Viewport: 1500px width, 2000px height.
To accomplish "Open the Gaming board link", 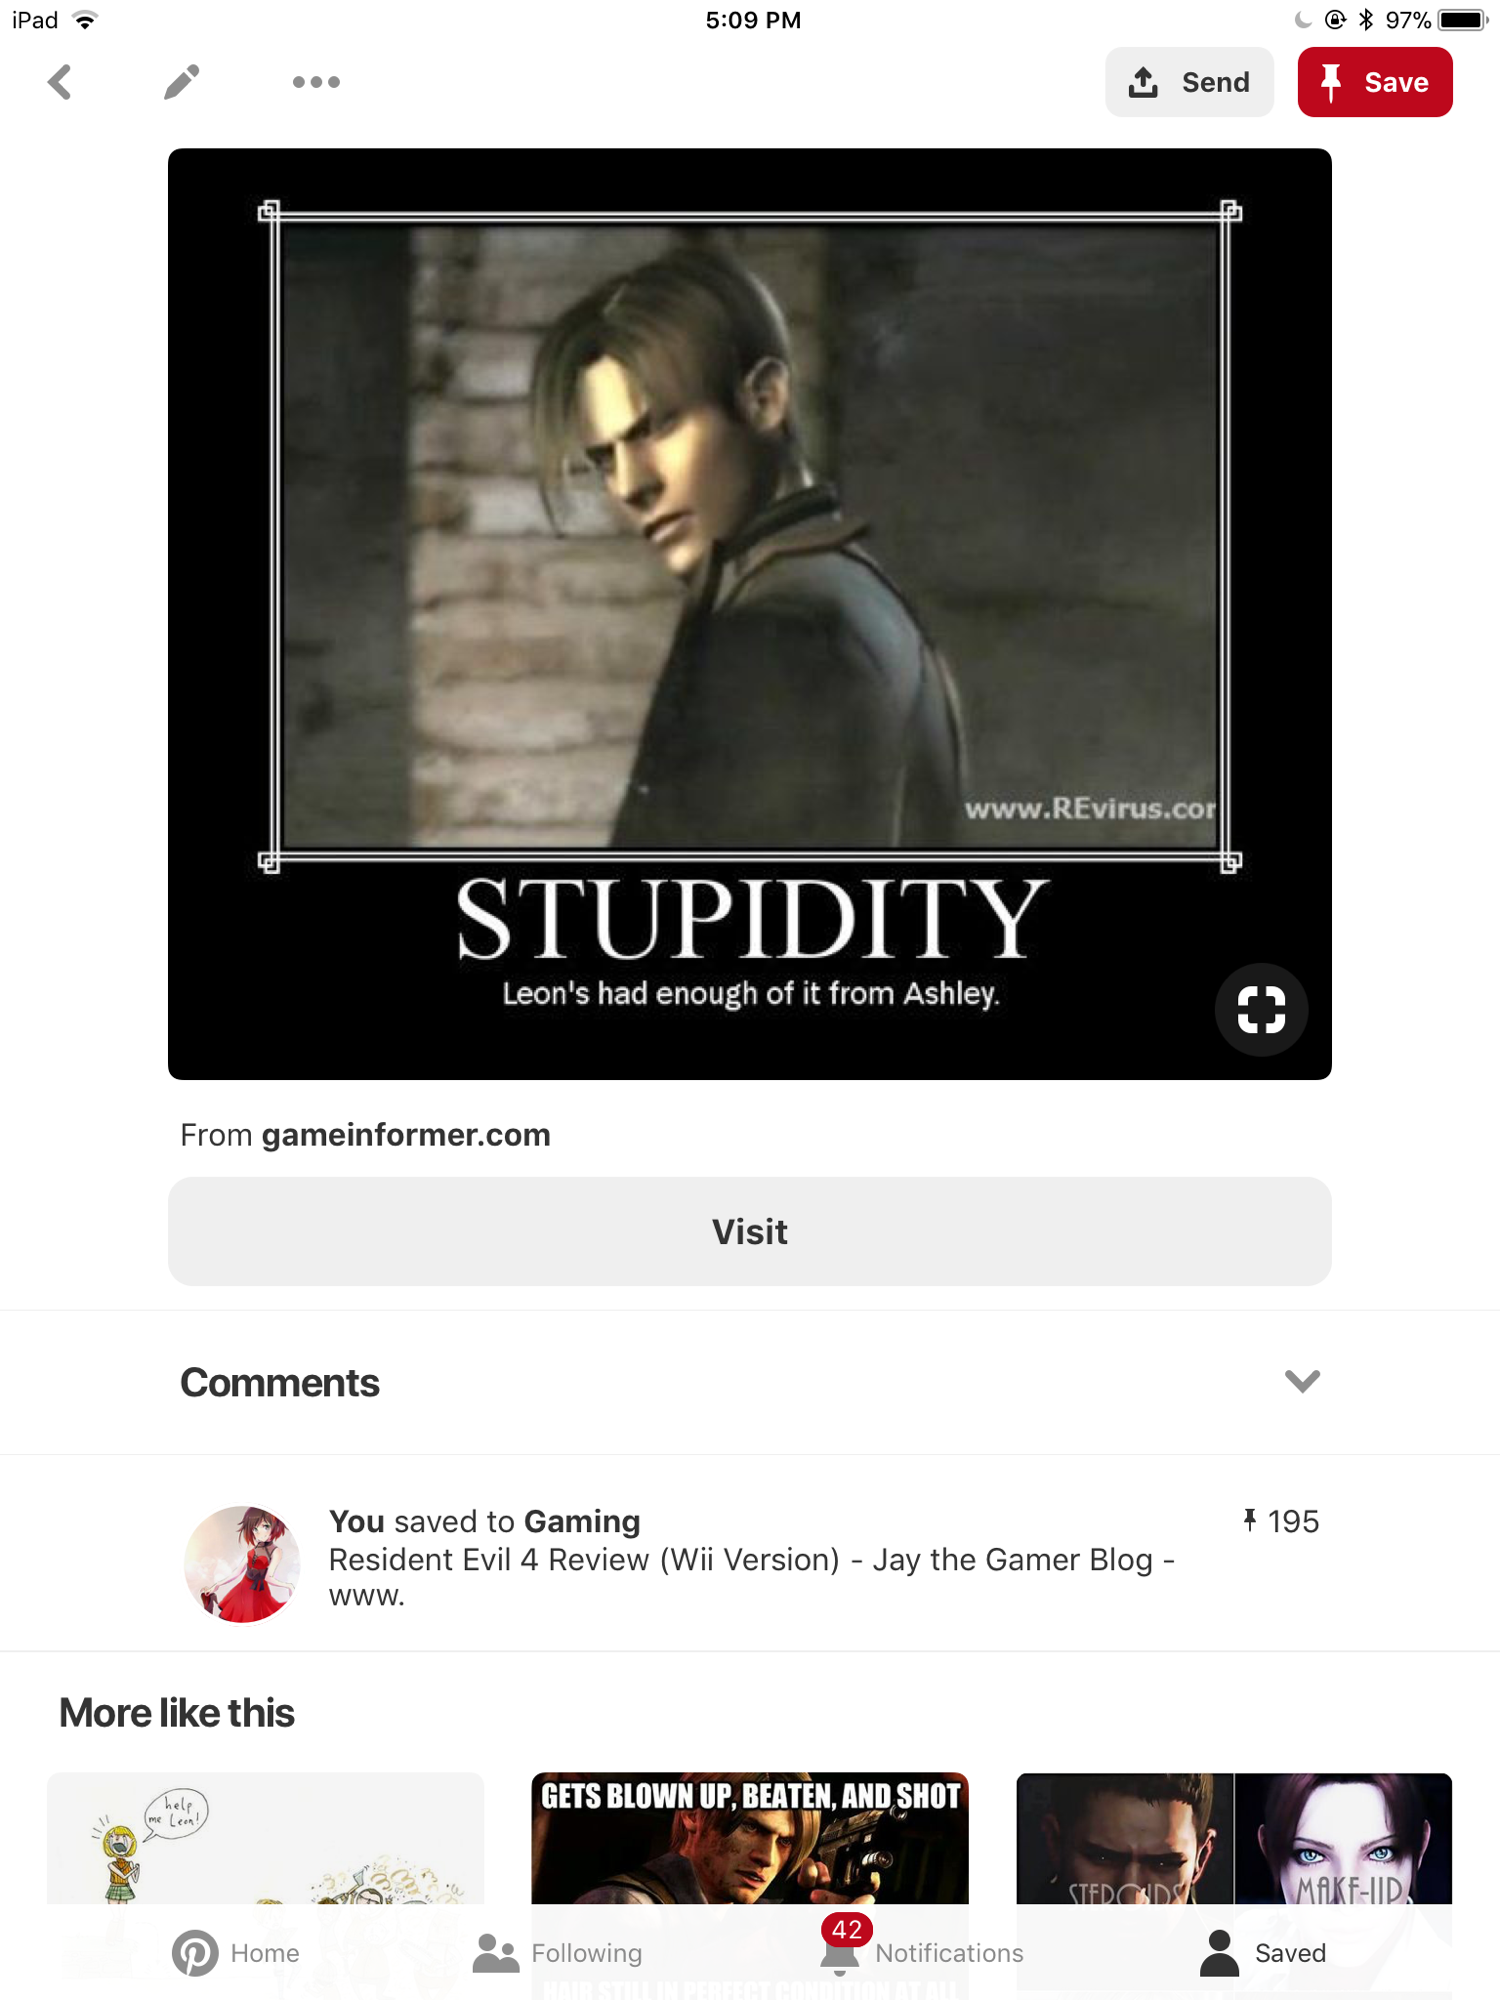I will tap(582, 1521).
